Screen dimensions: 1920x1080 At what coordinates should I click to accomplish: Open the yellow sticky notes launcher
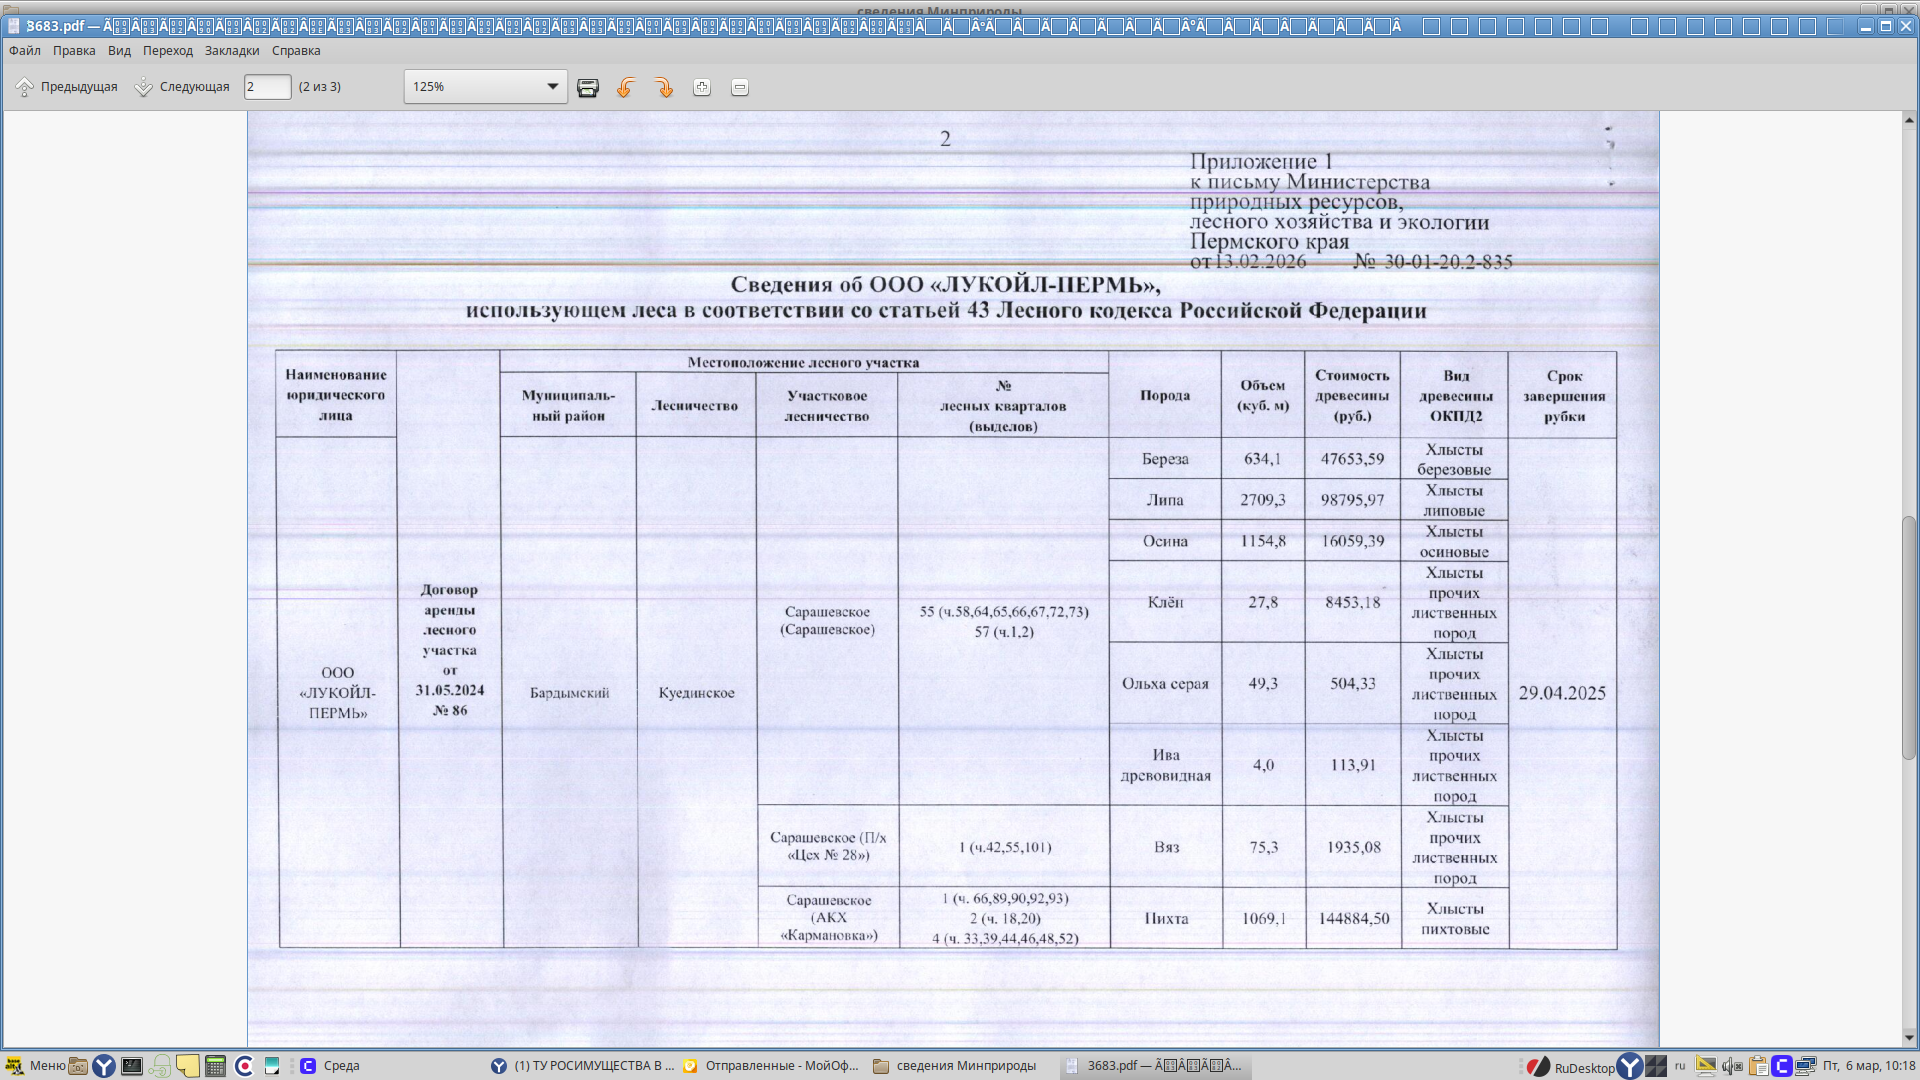click(188, 1066)
